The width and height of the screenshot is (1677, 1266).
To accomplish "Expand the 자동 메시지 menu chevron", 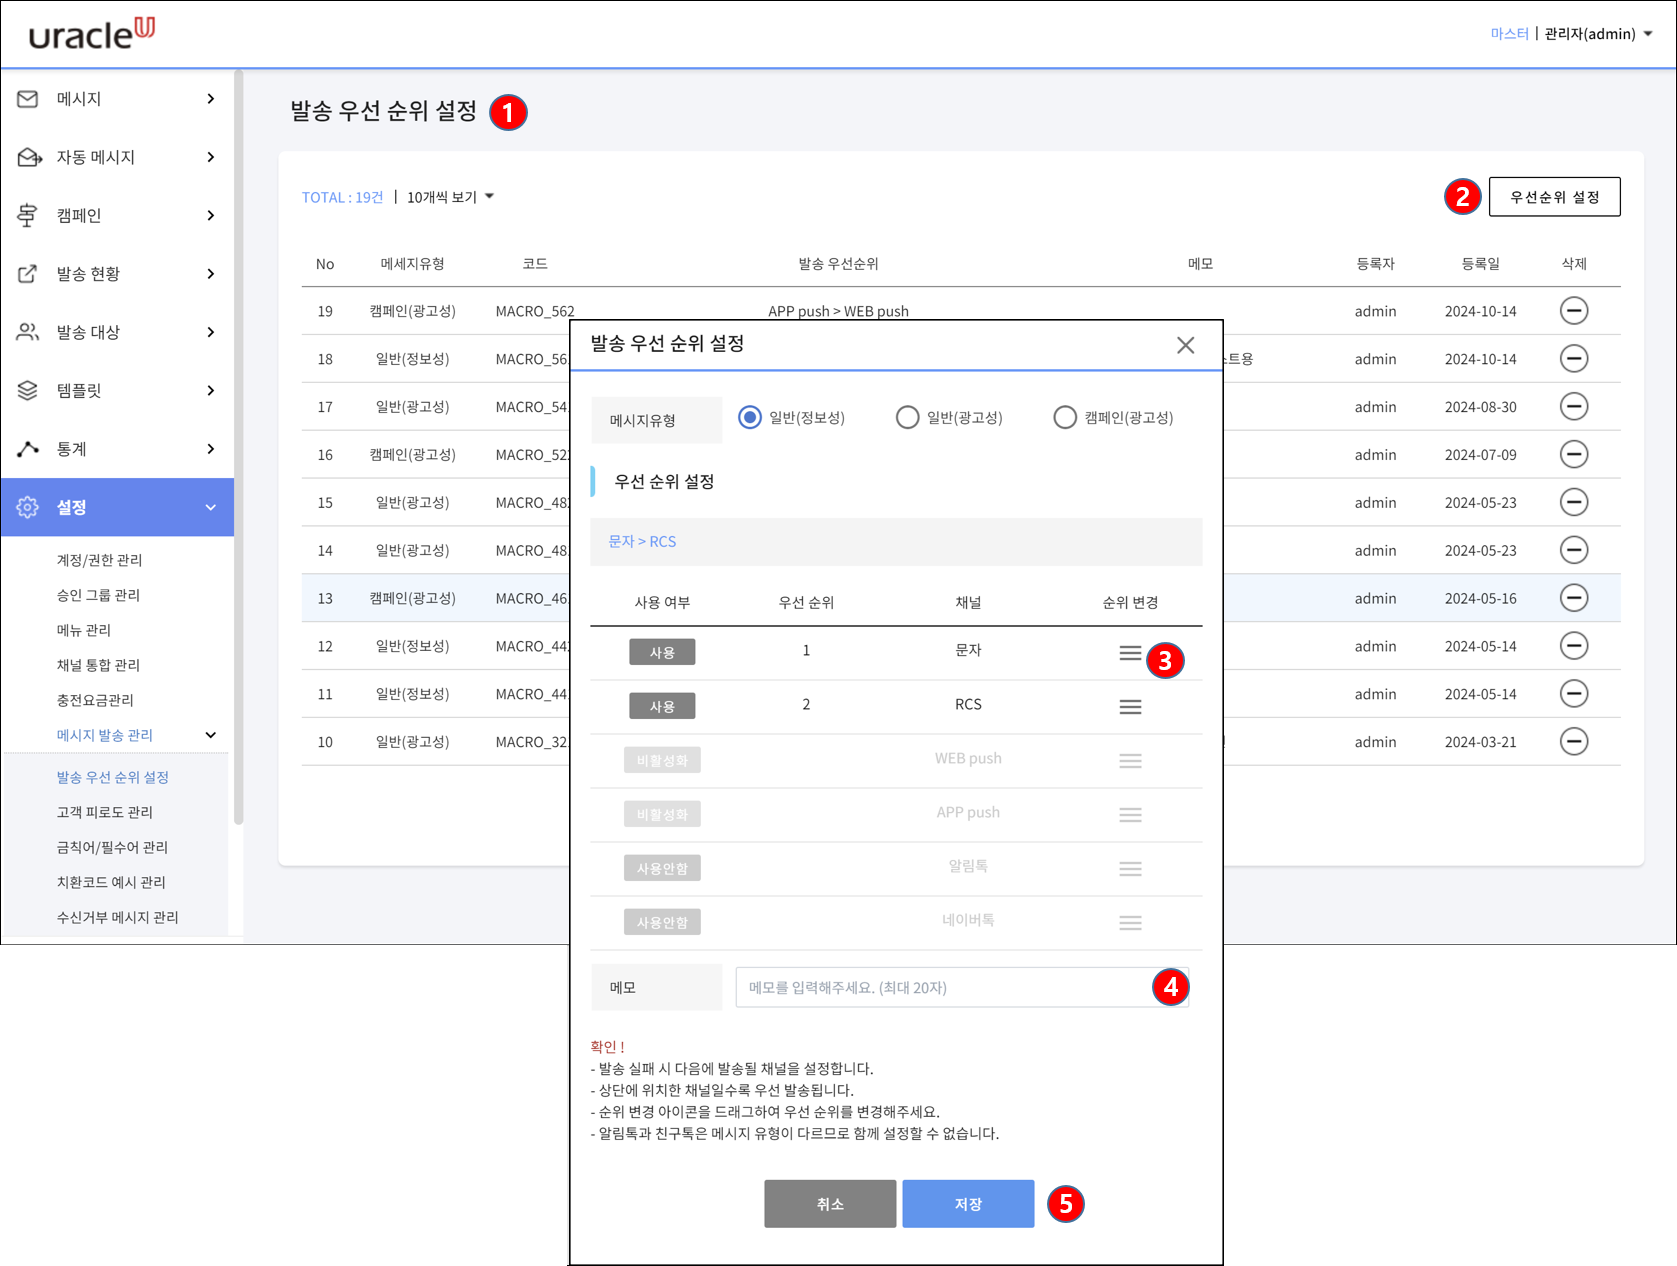I will coord(210,157).
